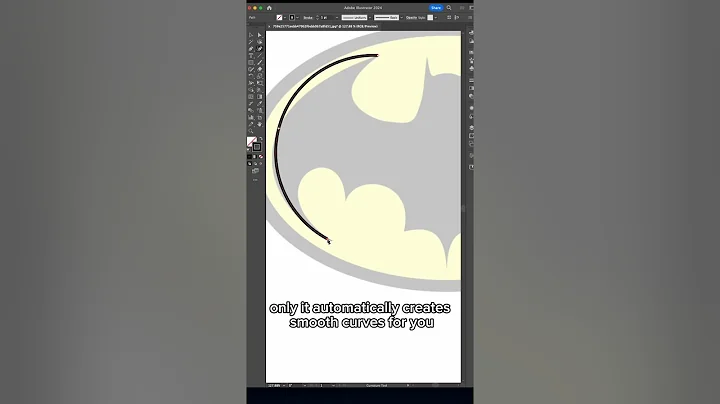Click the stroke weight value field
This screenshot has width=720, height=404.
pyautogui.click(x=326, y=17)
